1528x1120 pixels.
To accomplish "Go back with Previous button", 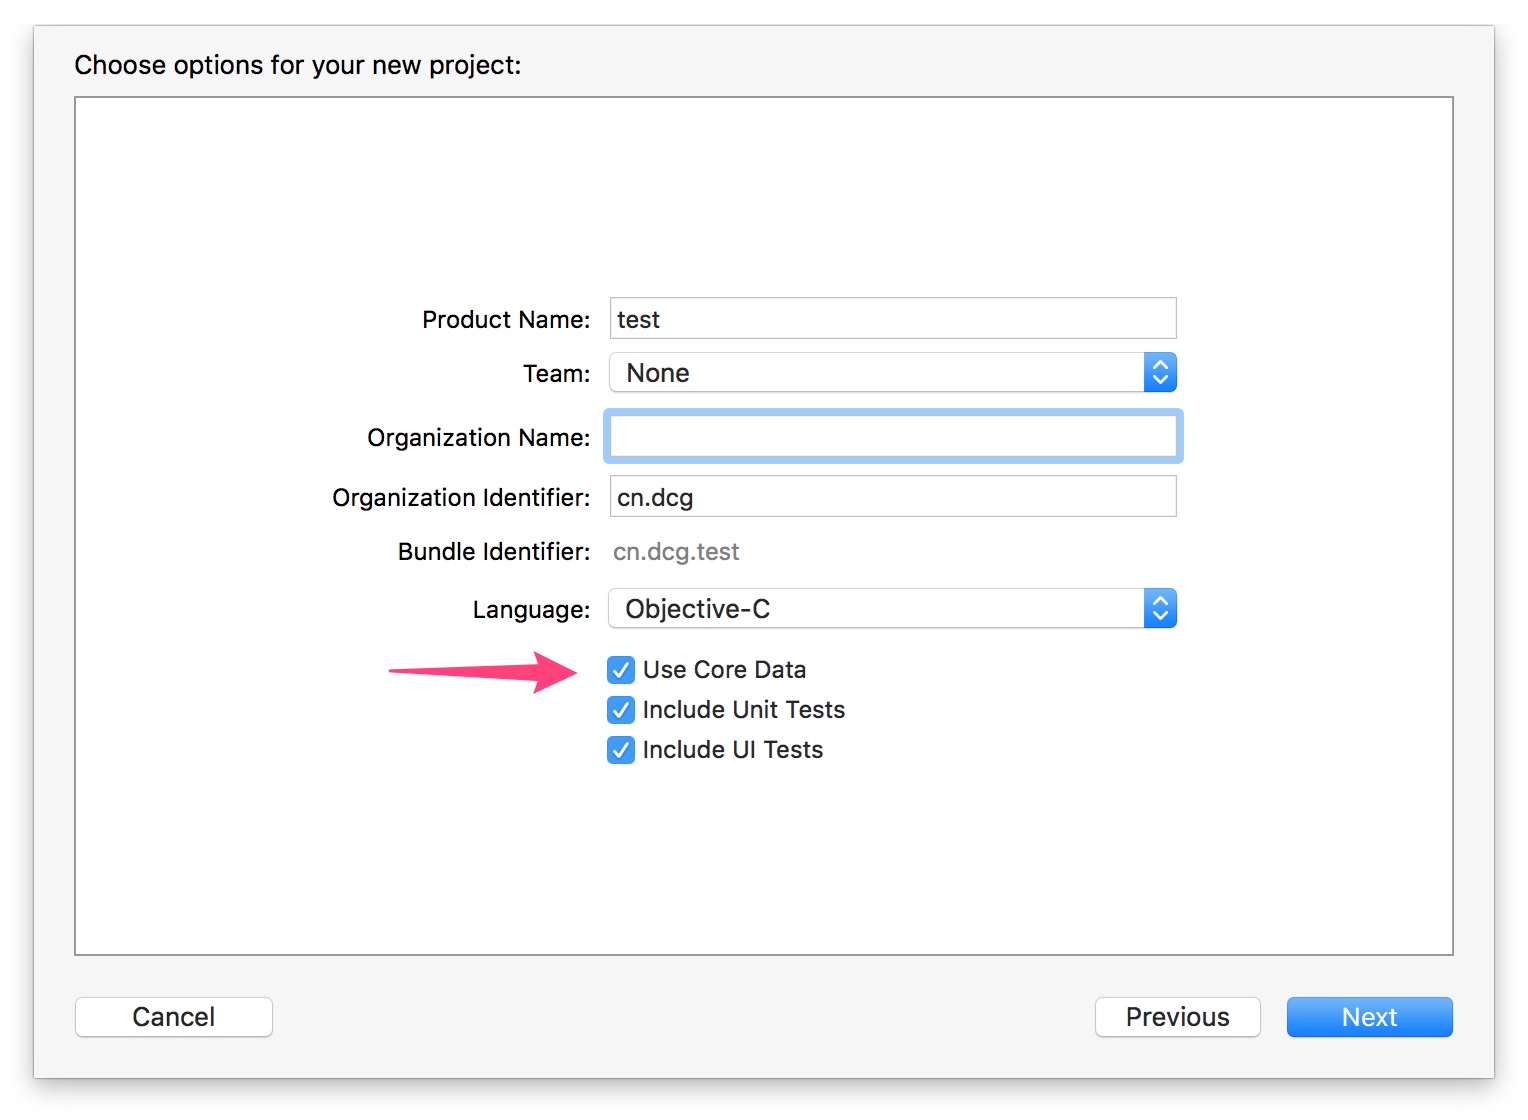I will point(1177,1017).
